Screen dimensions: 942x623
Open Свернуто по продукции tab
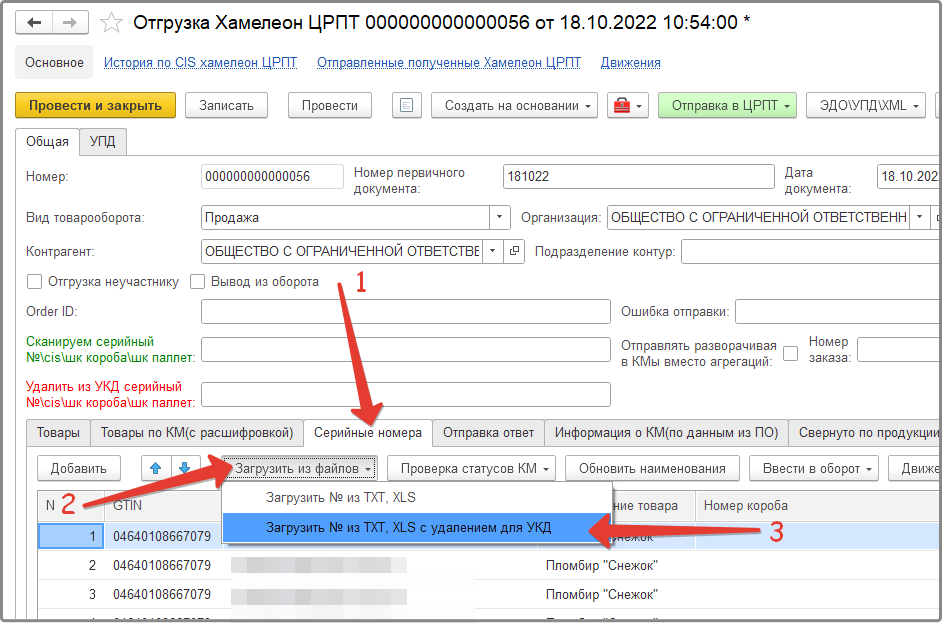865,433
